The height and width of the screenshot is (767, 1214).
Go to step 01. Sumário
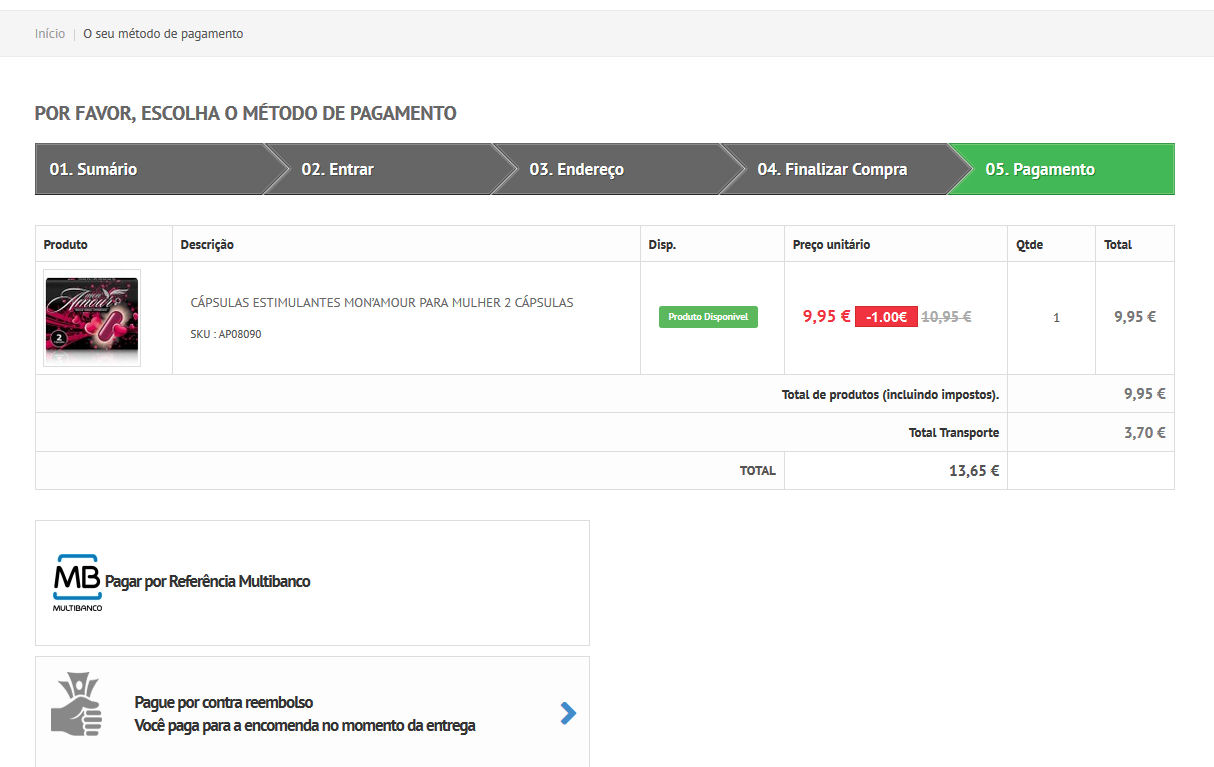click(x=94, y=169)
